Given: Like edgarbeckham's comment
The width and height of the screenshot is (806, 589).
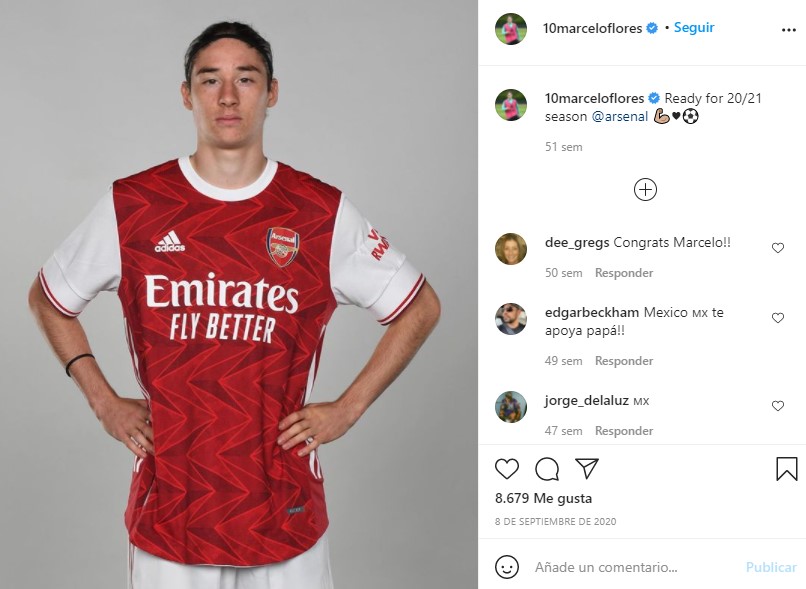Looking at the screenshot, I should [778, 318].
